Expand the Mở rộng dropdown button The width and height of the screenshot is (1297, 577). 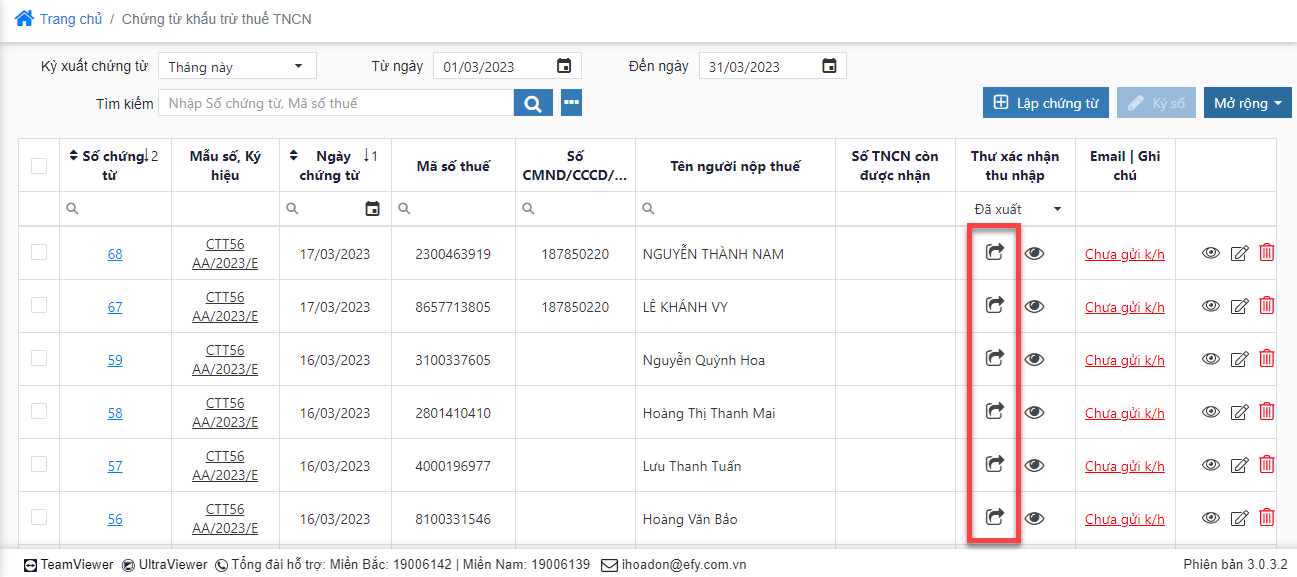point(1247,103)
